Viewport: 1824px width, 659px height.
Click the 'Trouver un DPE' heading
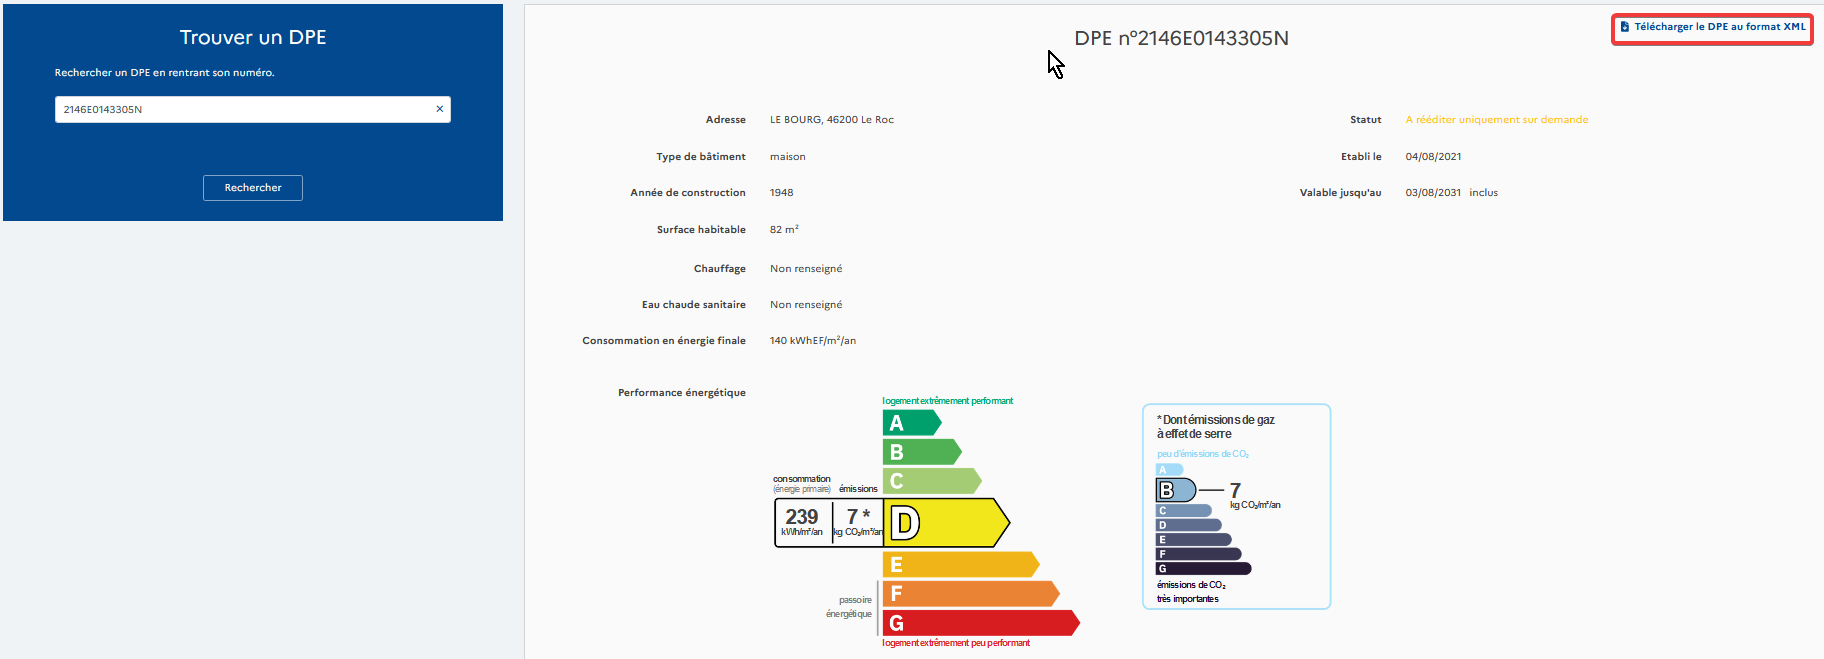(x=253, y=37)
